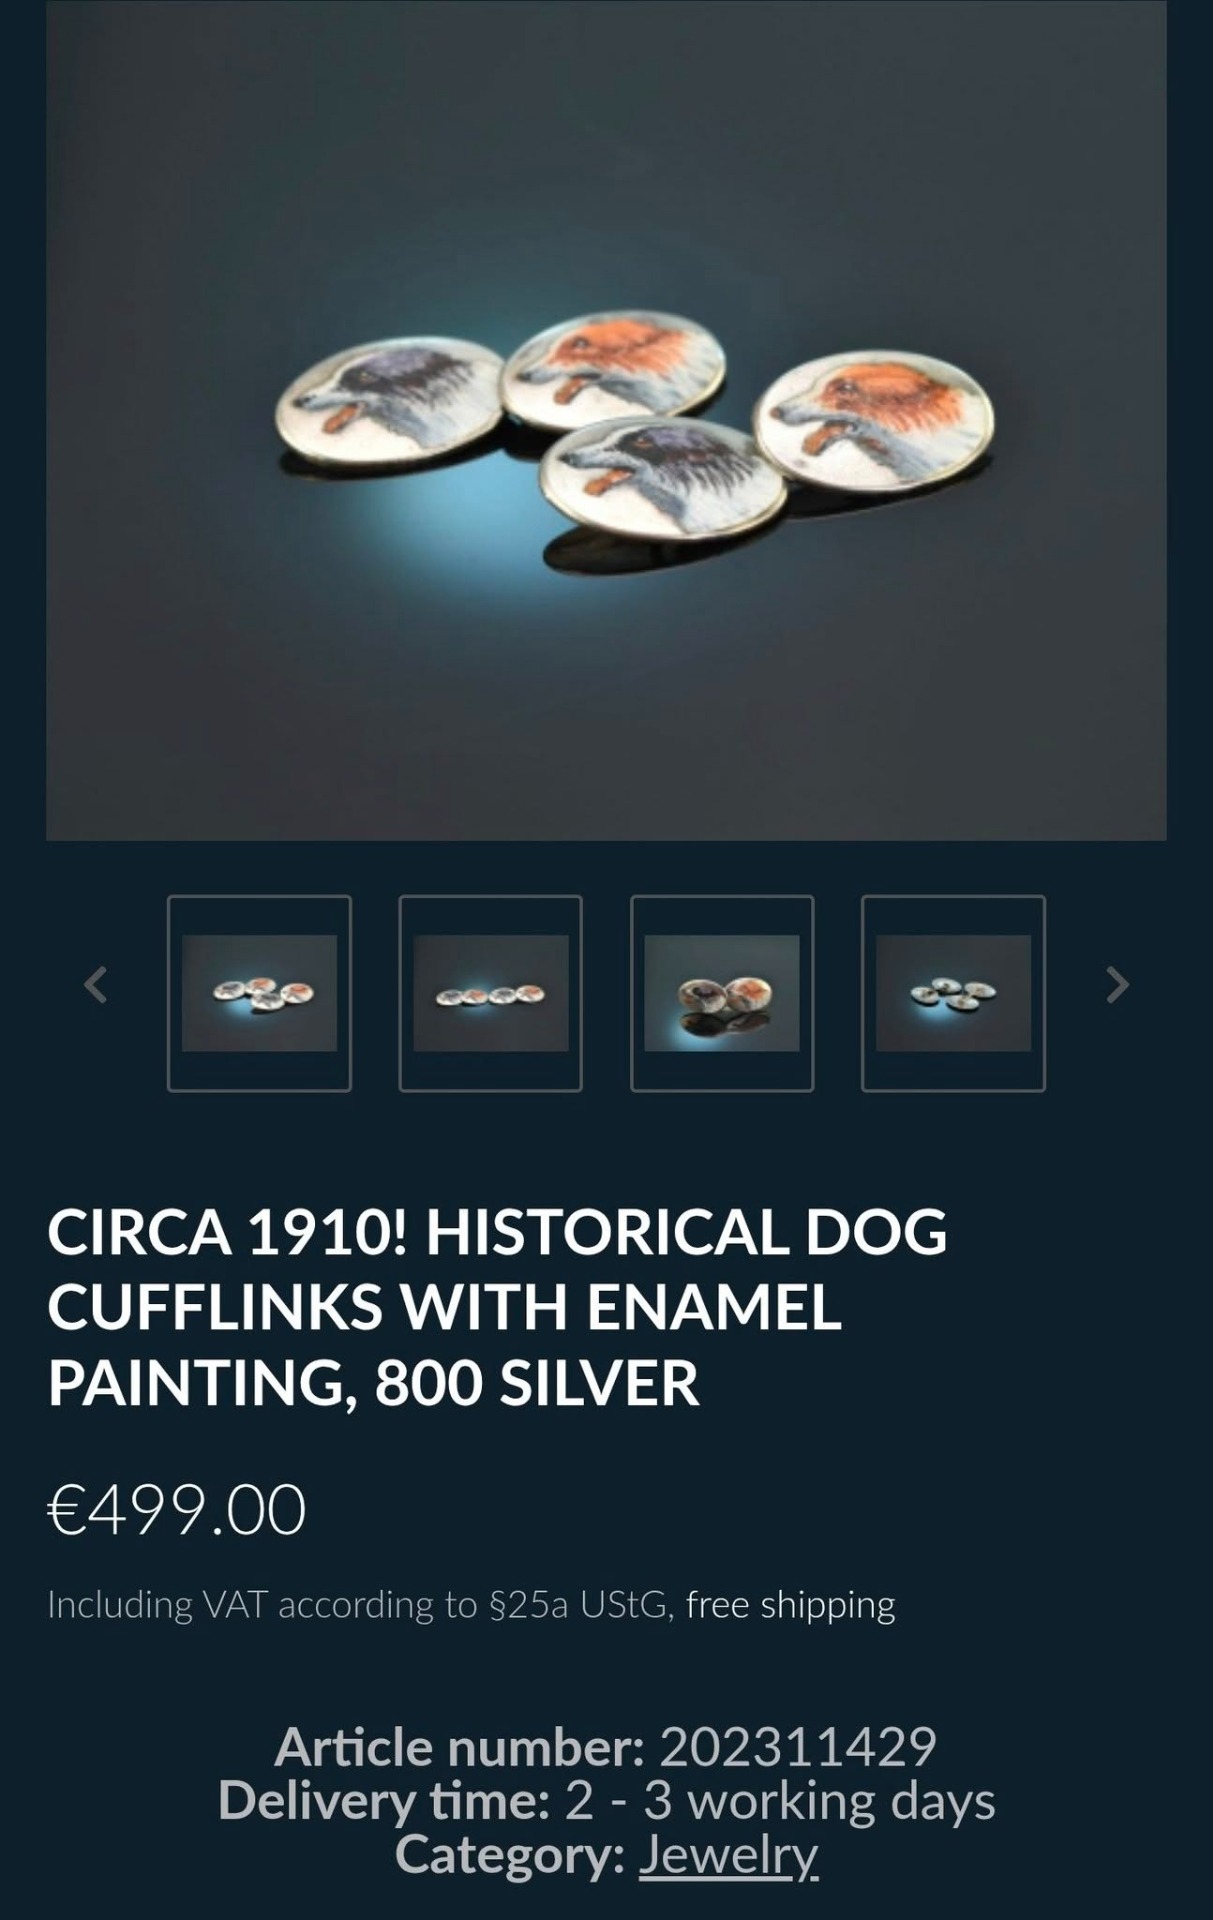Image resolution: width=1213 pixels, height=1920 pixels.
Task: Click the €499.00 price
Action: [177, 1509]
